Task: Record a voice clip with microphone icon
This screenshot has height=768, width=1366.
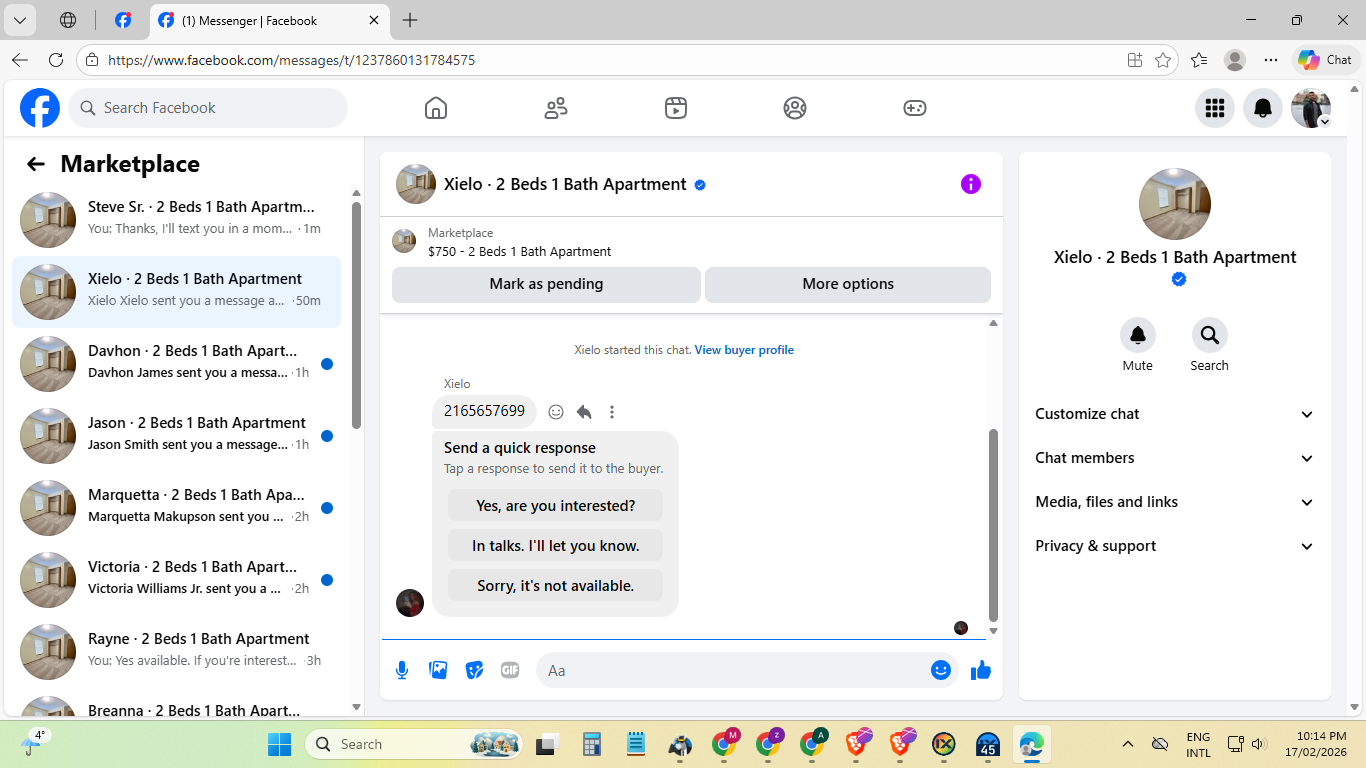Action: tap(402, 670)
